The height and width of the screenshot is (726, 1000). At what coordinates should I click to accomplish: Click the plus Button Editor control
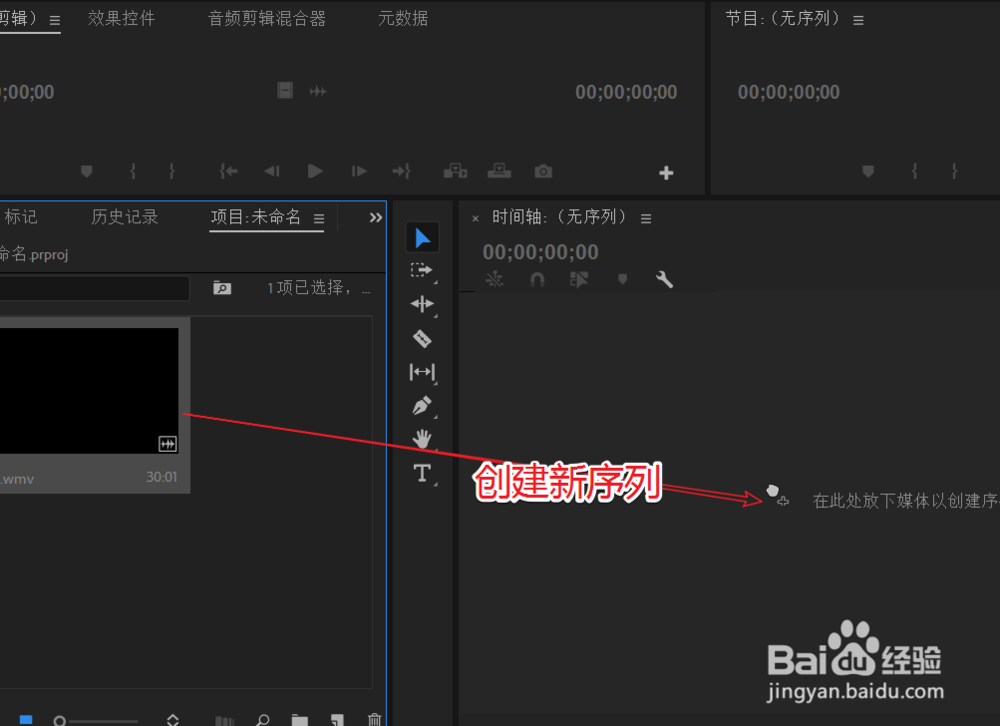[x=666, y=172]
